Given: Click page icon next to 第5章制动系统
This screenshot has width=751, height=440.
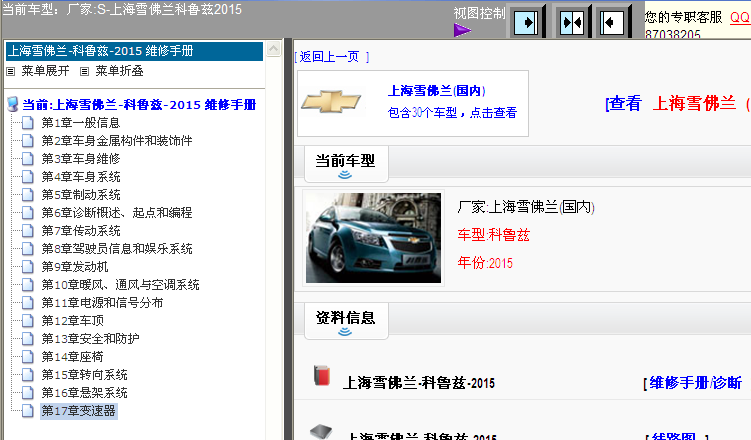Looking at the screenshot, I should [28, 195].
